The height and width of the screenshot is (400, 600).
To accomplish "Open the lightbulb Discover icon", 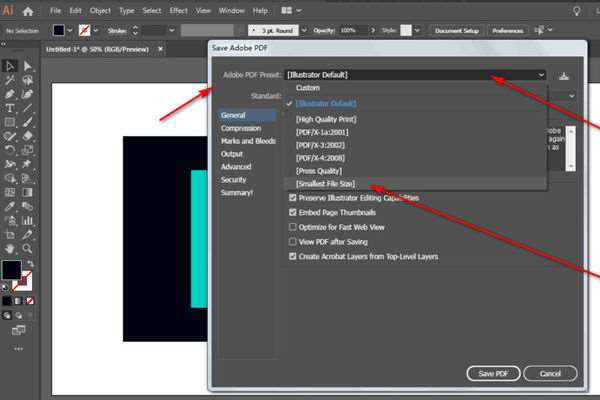I will click(x=576, y=11).
